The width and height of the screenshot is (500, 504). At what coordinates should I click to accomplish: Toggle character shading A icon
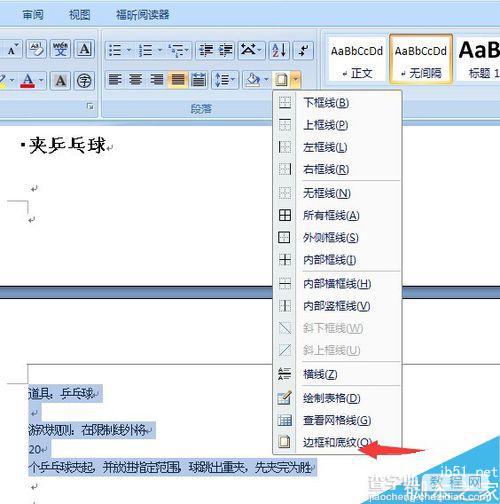point(60,81)
